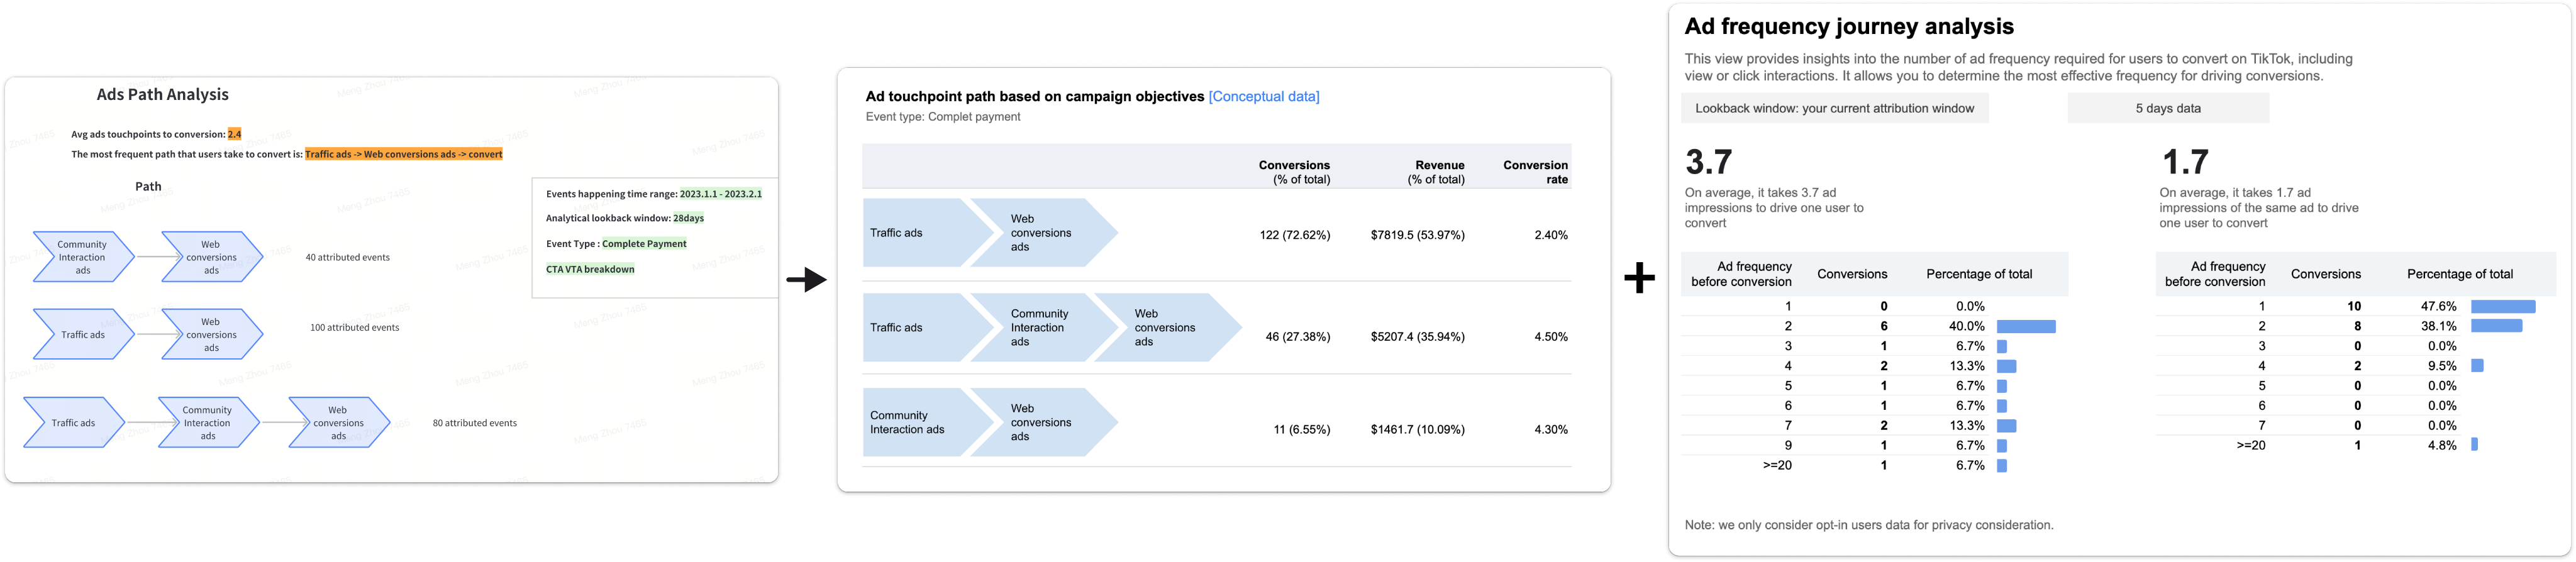Click the Conversion rate column header

pos(1535,172)
